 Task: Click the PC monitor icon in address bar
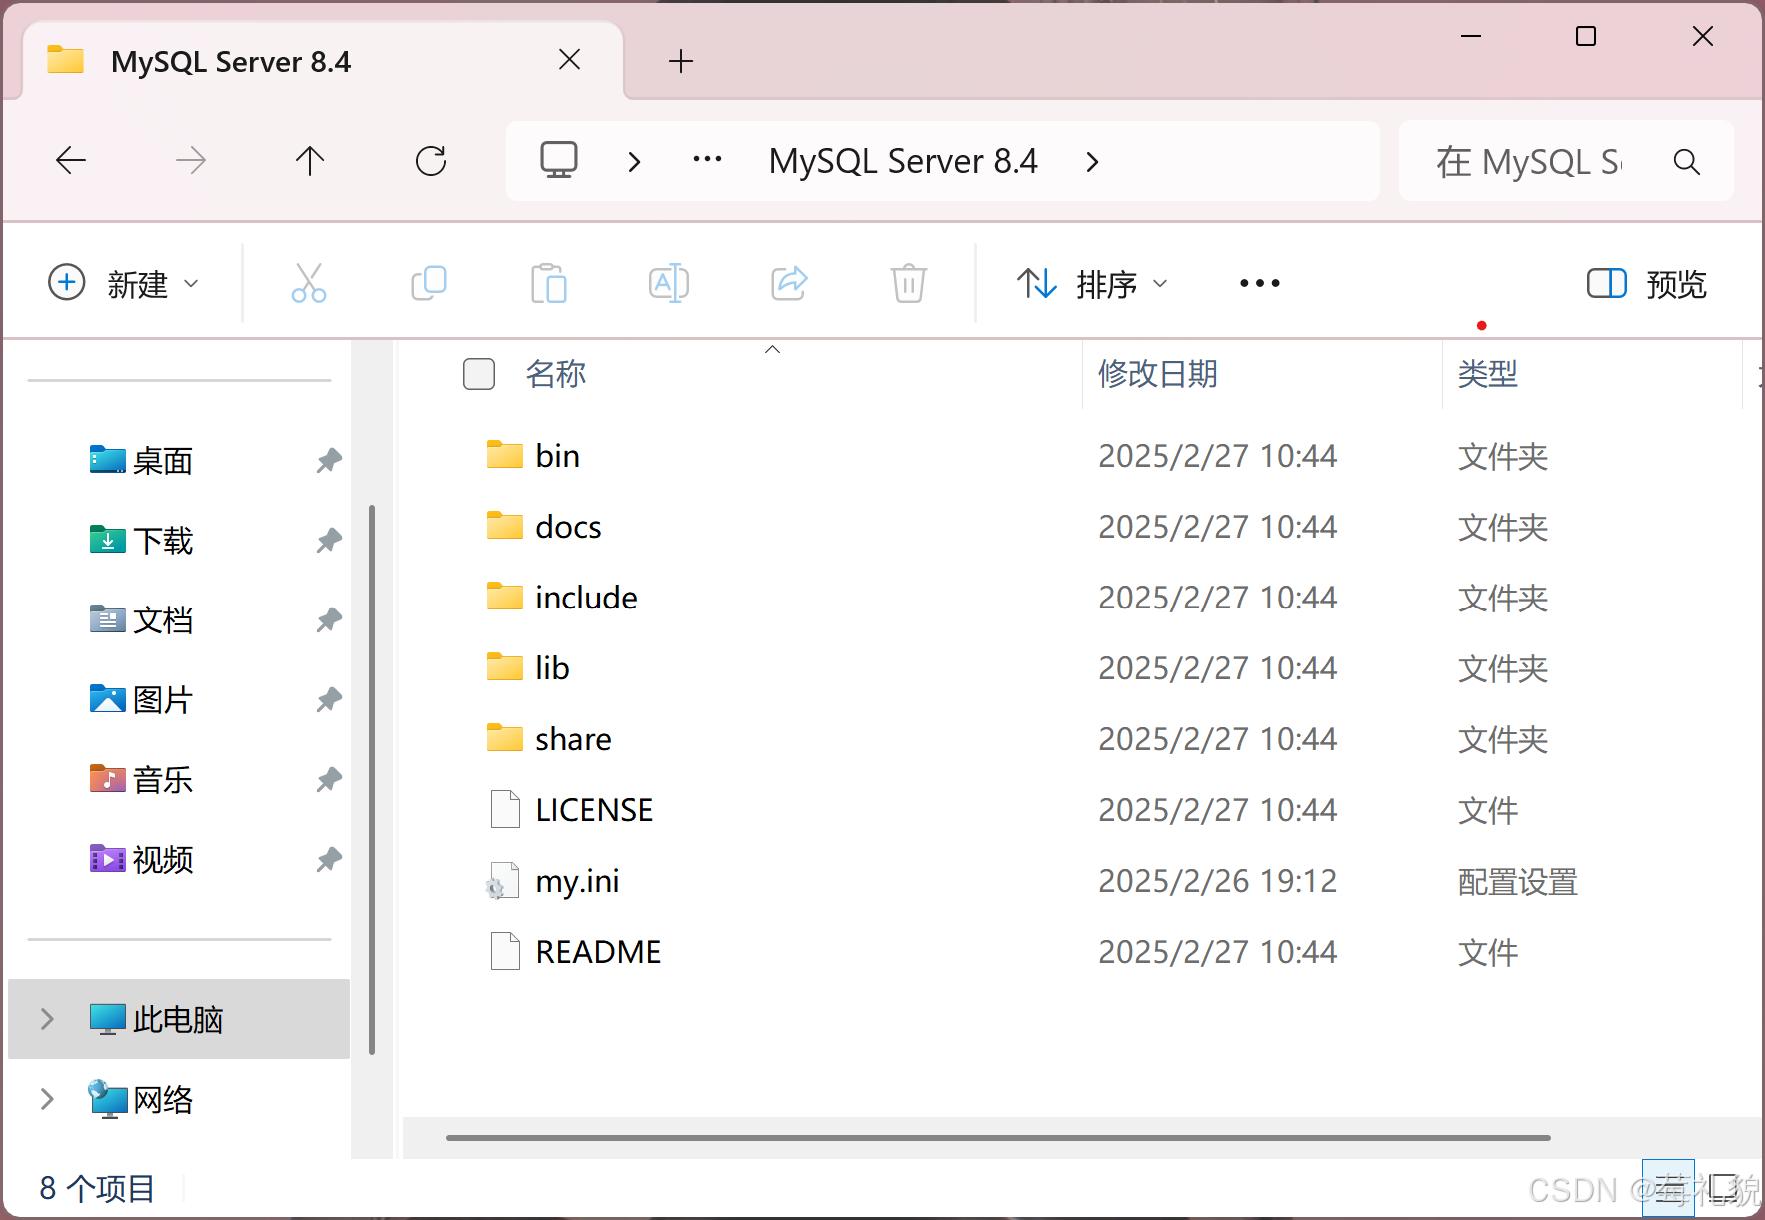pos(559,160)
